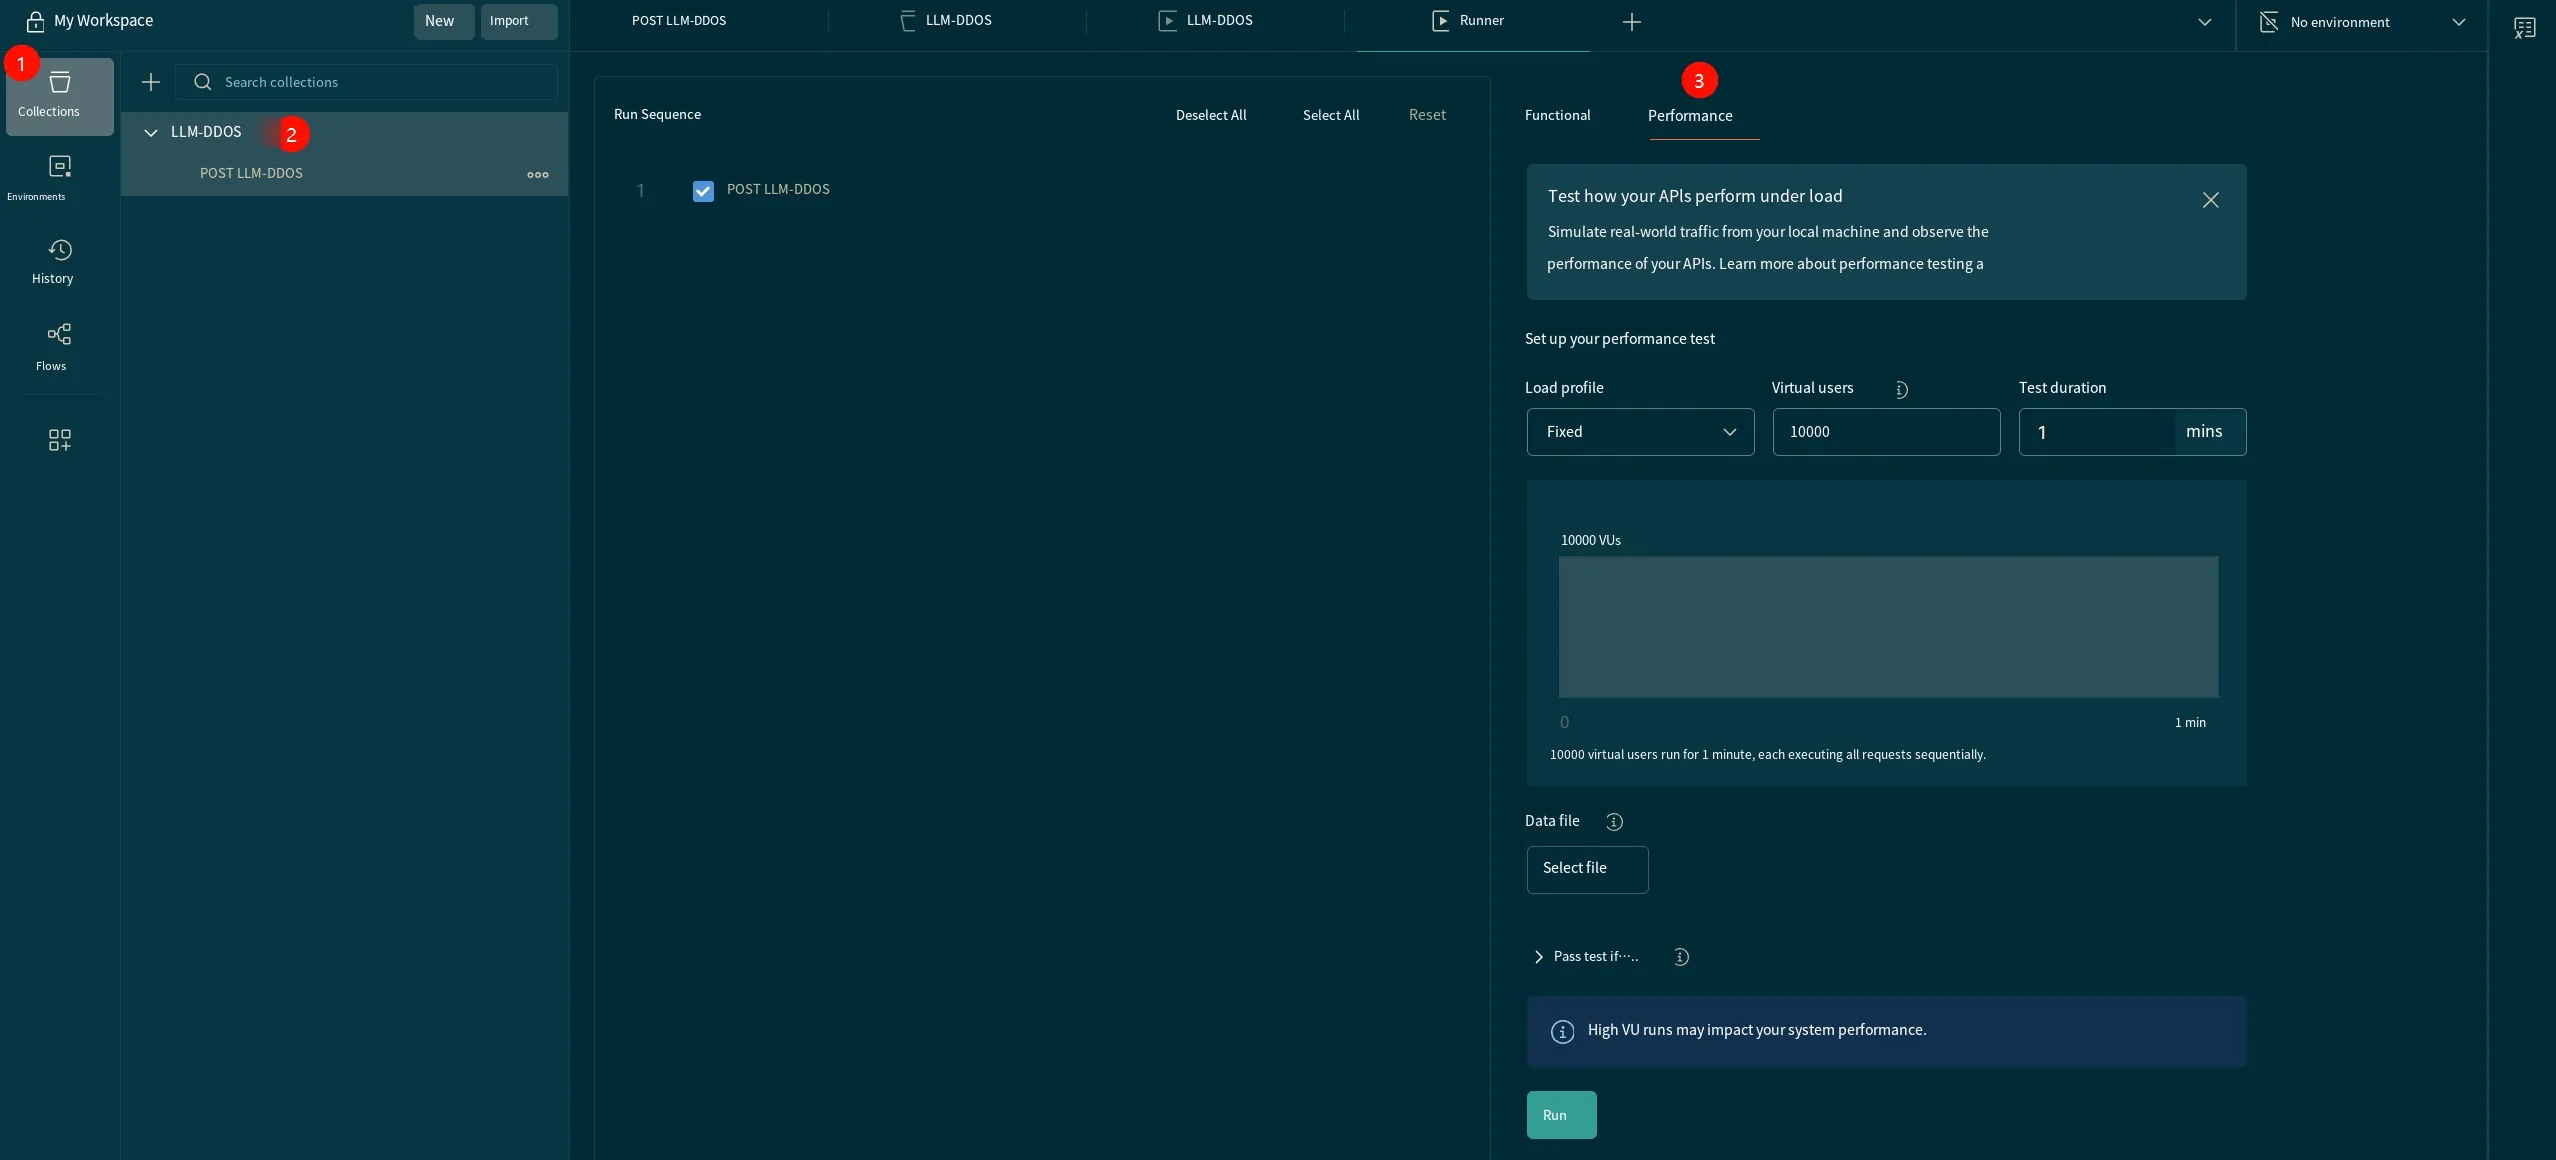Screen dimensions: 2556x1160
Task: Click the Import button
Action: pyautogui.click(x=519, y=21)
